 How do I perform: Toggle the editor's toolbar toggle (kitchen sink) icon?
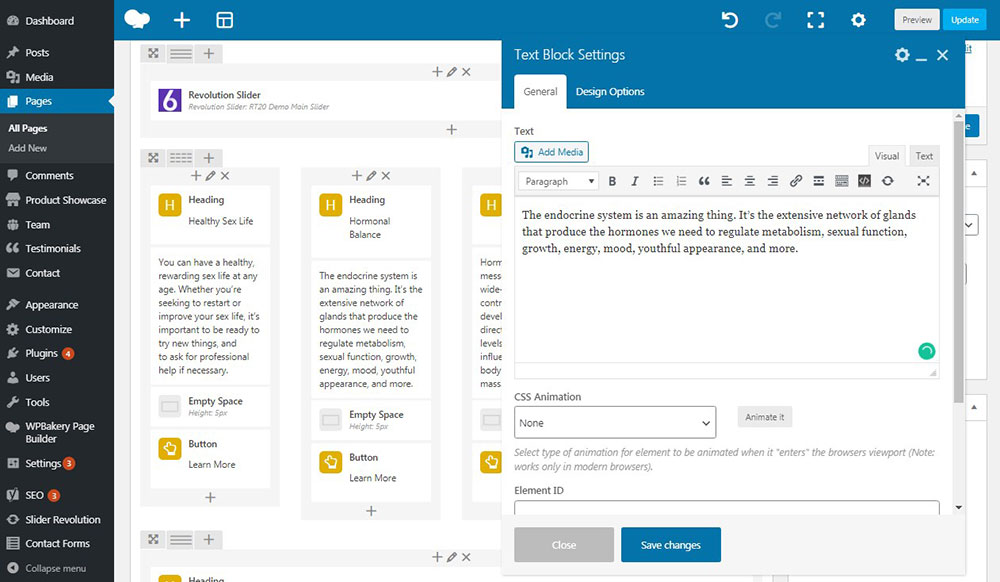841,181
